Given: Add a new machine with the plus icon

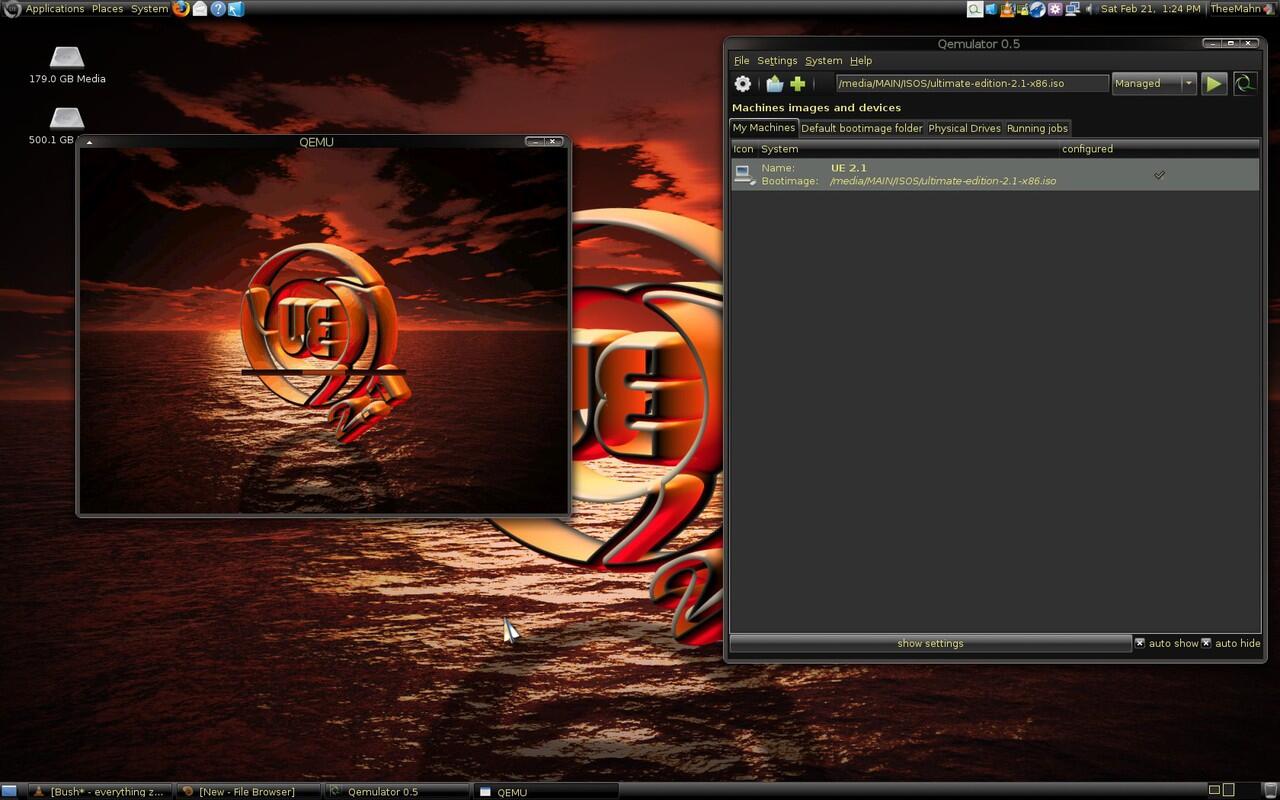Looking at the screenshot, I should (x=795, y=83).
